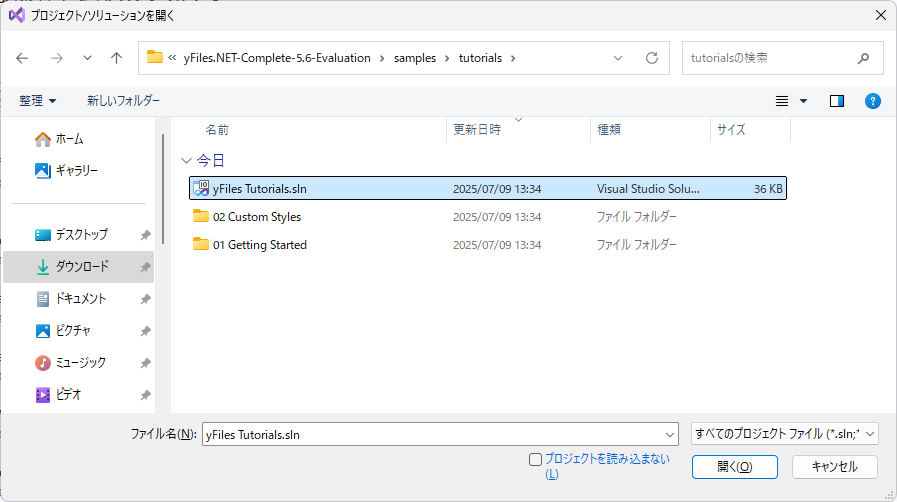Click the back navigation arrow
The width and height of the screenshot is (897, 502).
coord(23,58)
